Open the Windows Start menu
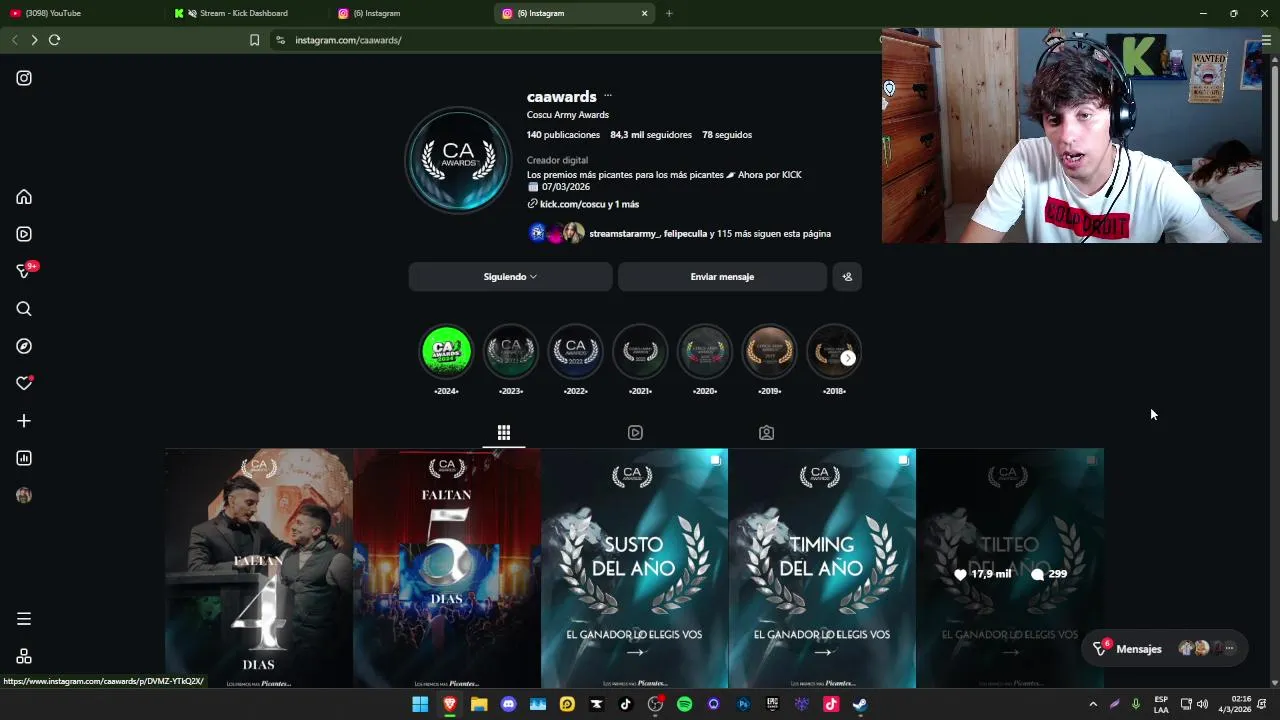The height and width of the screenshot is (720, 1280). tap(420, 704)
